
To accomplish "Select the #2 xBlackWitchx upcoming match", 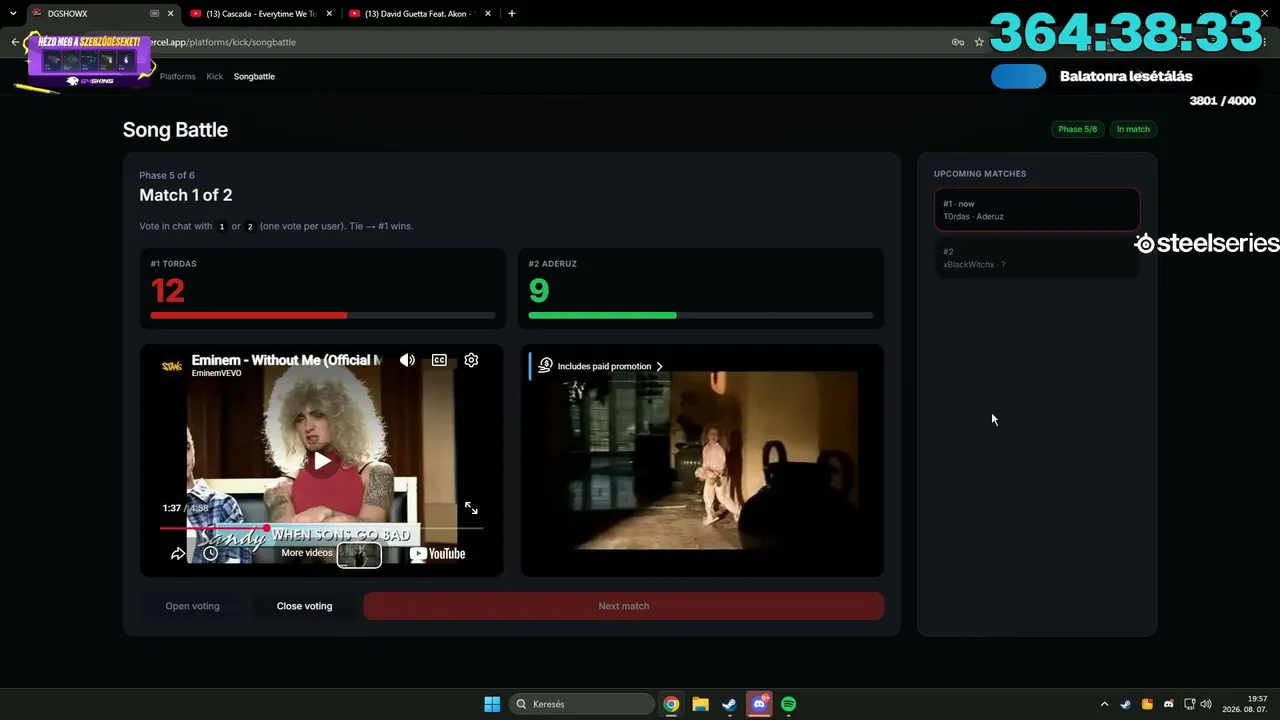I will point(1037,258).
